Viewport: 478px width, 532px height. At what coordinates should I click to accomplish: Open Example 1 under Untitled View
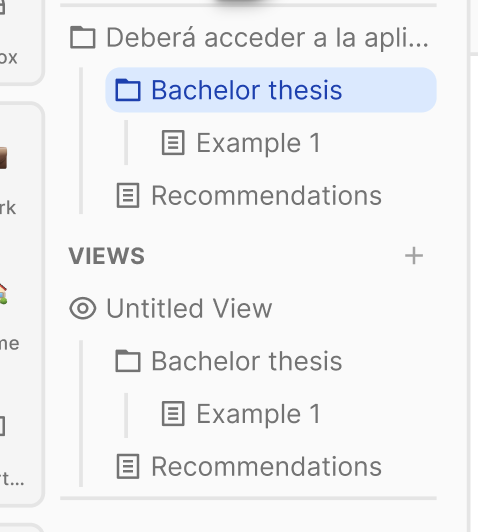259,414
